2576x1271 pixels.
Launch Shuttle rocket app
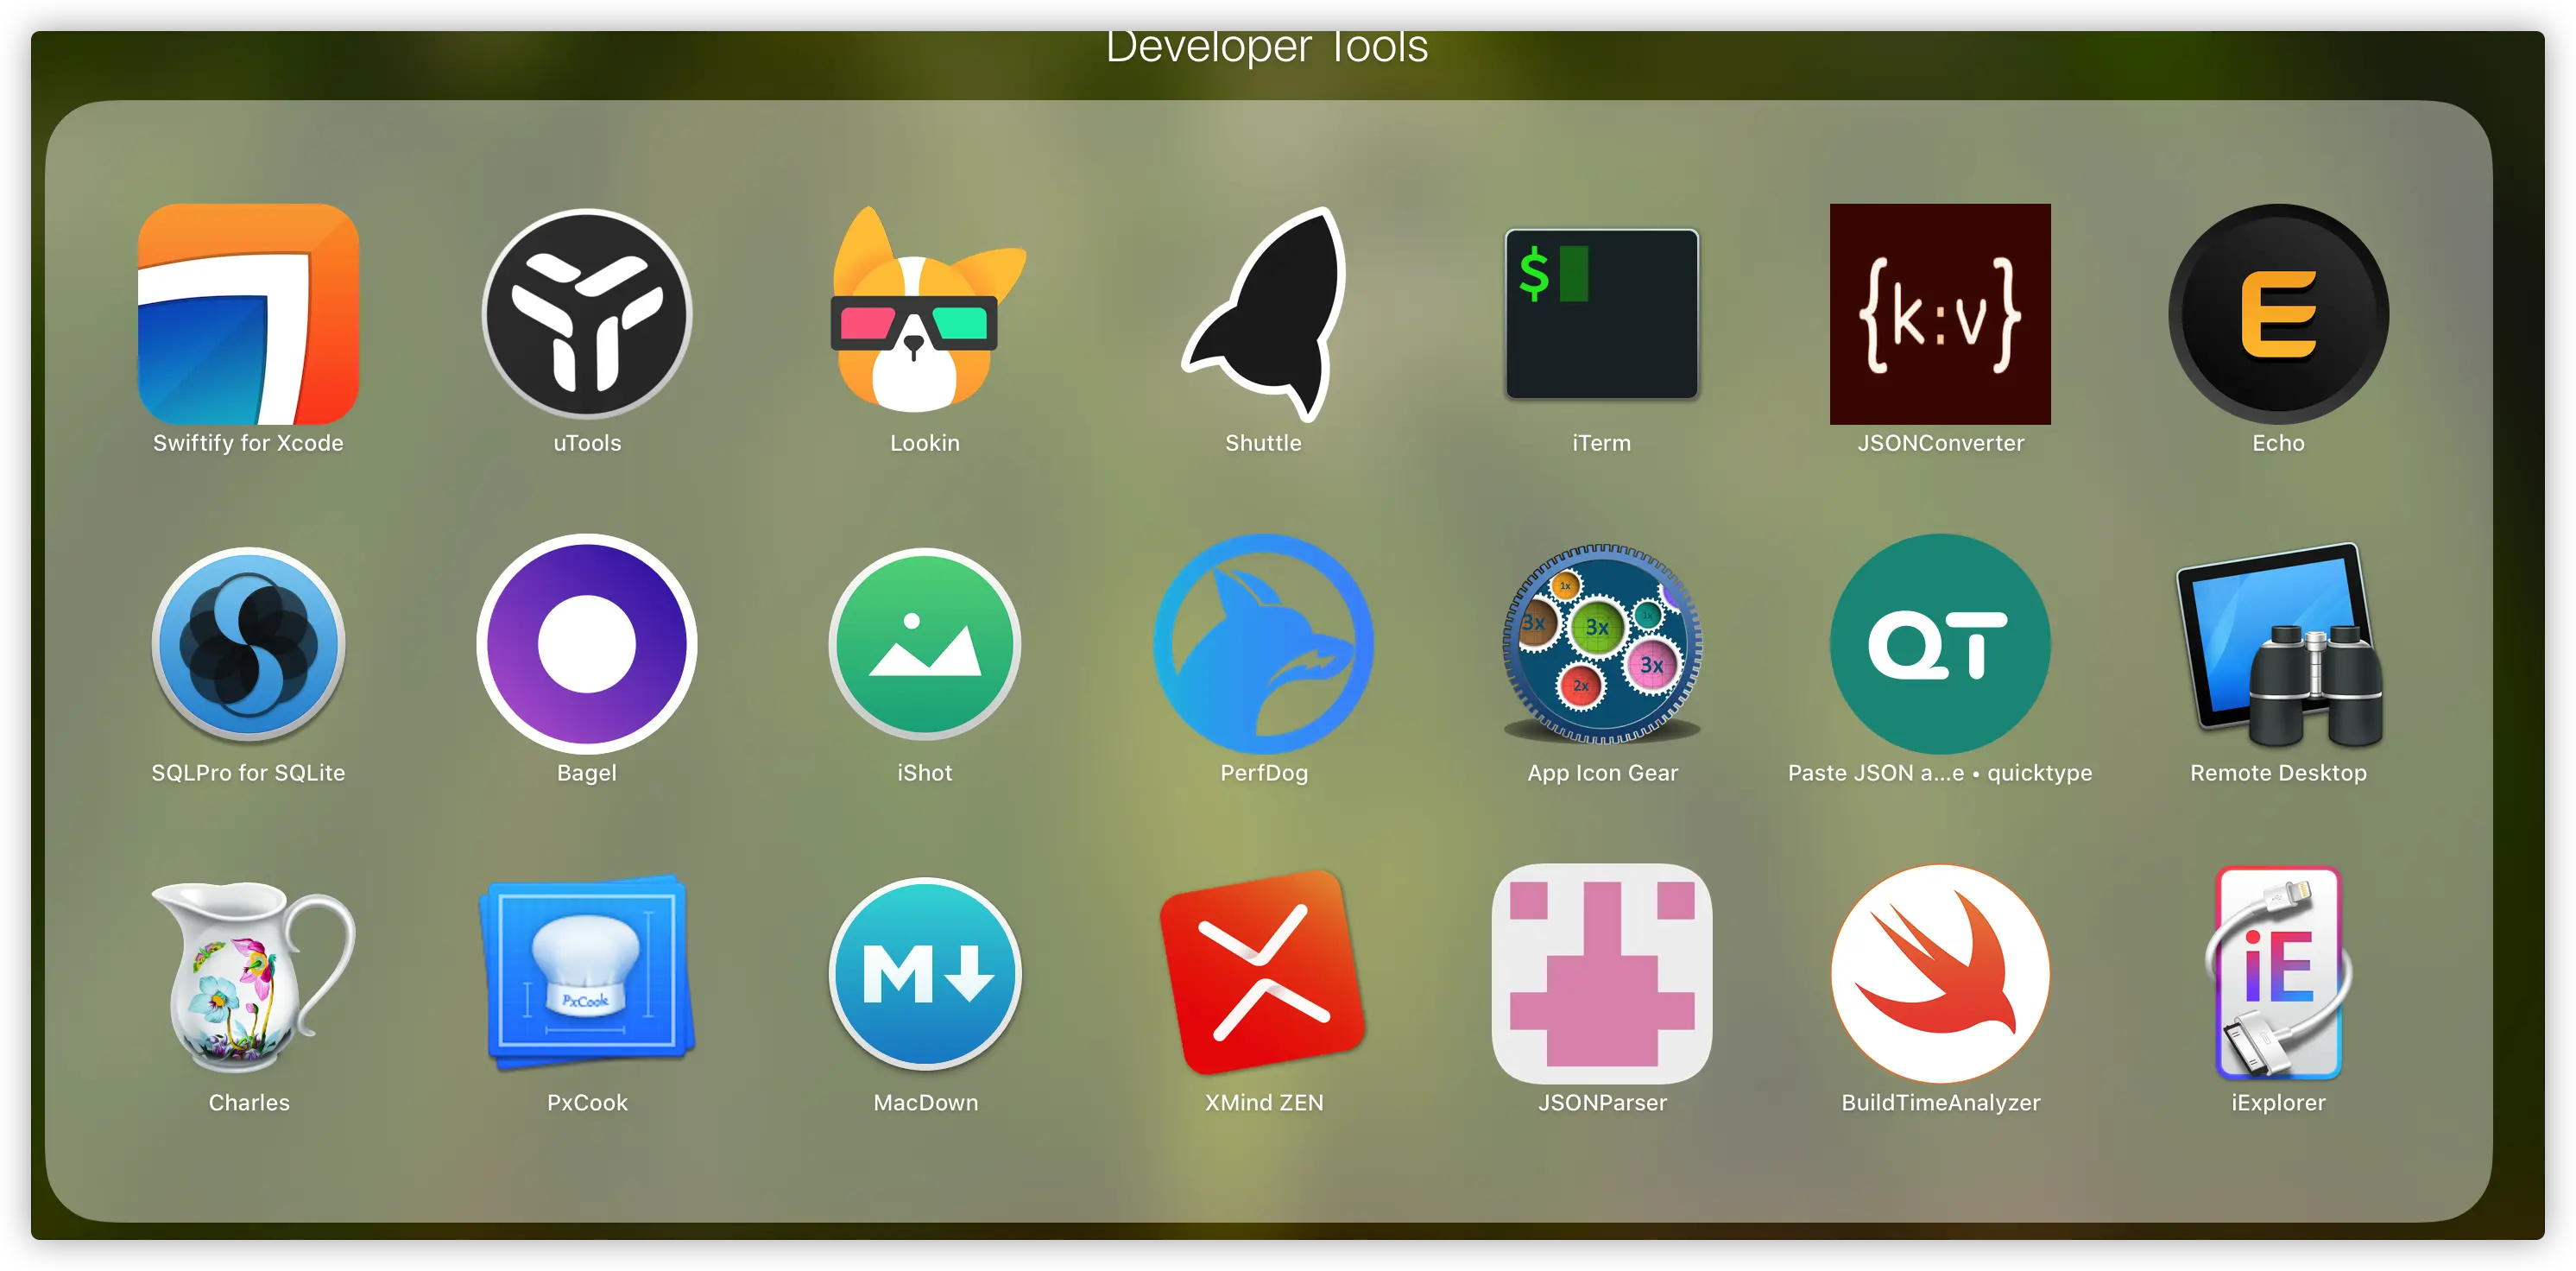1264,314
